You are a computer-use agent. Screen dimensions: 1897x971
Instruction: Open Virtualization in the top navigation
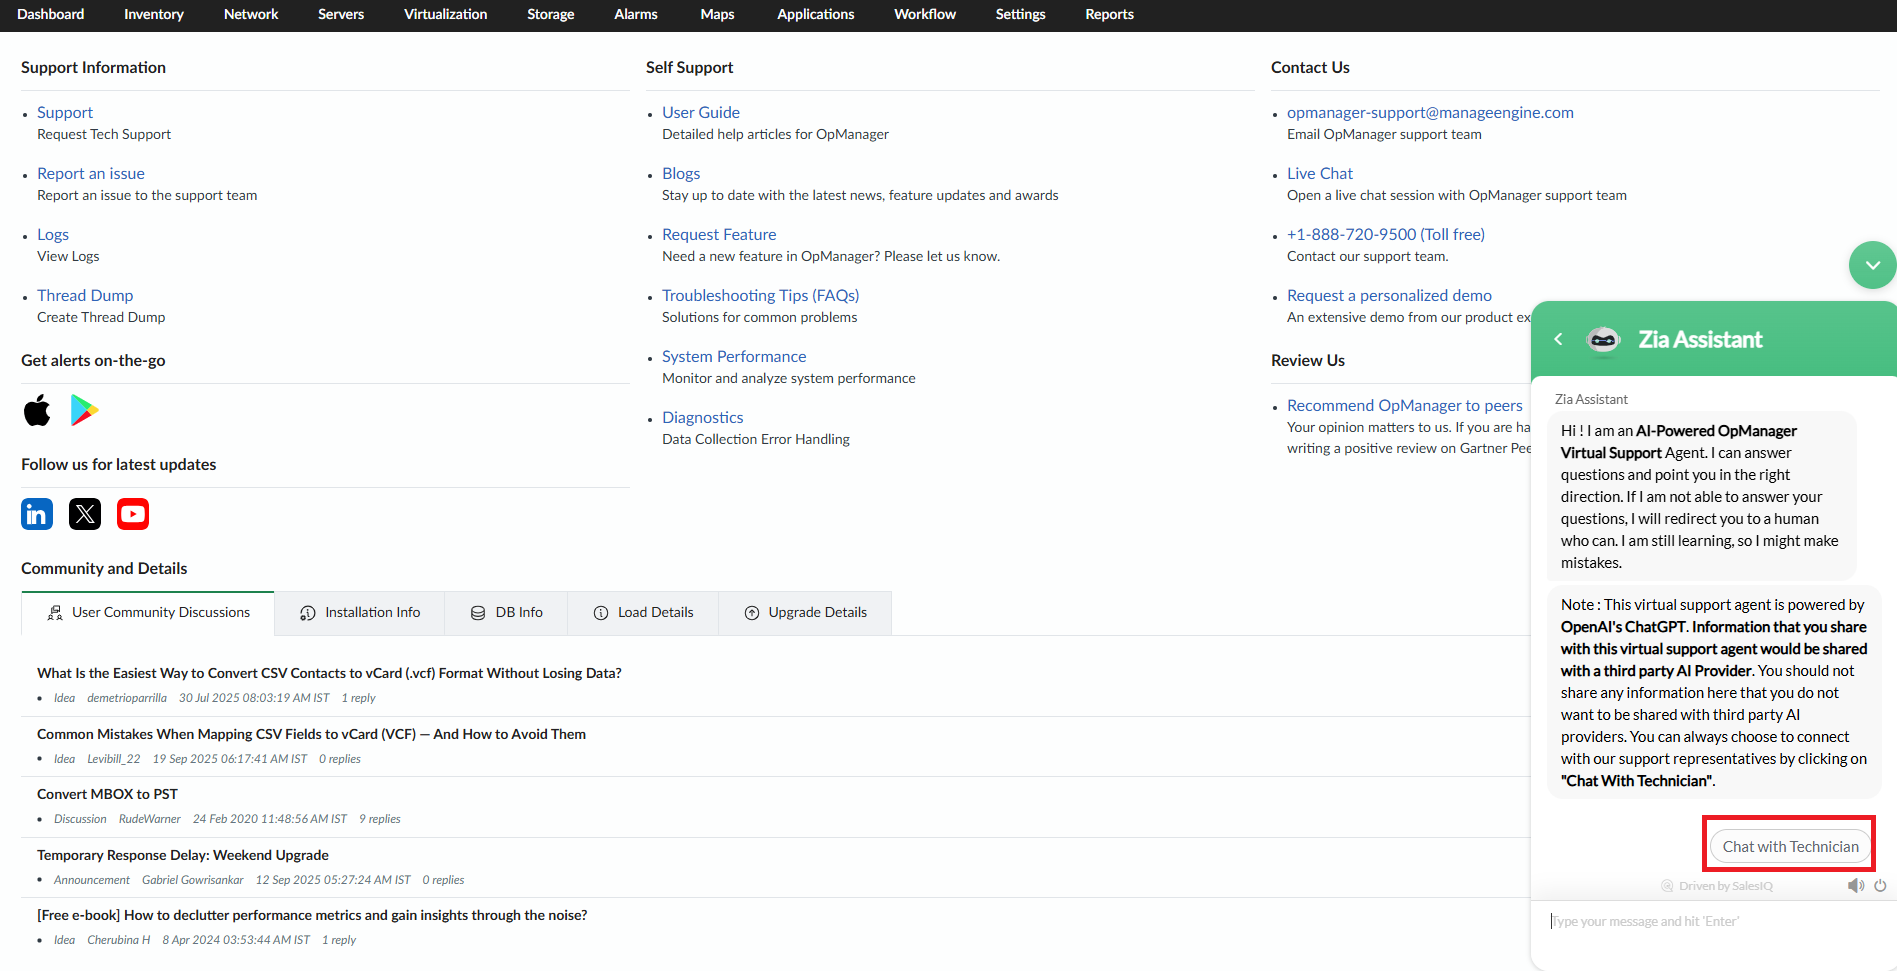pos(446,14)
